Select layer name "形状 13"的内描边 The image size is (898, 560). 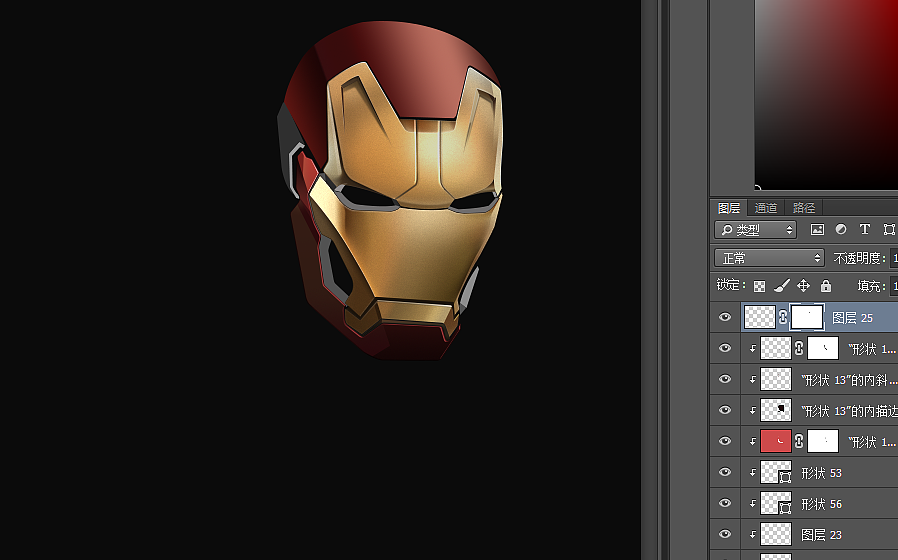click(849, 411)
